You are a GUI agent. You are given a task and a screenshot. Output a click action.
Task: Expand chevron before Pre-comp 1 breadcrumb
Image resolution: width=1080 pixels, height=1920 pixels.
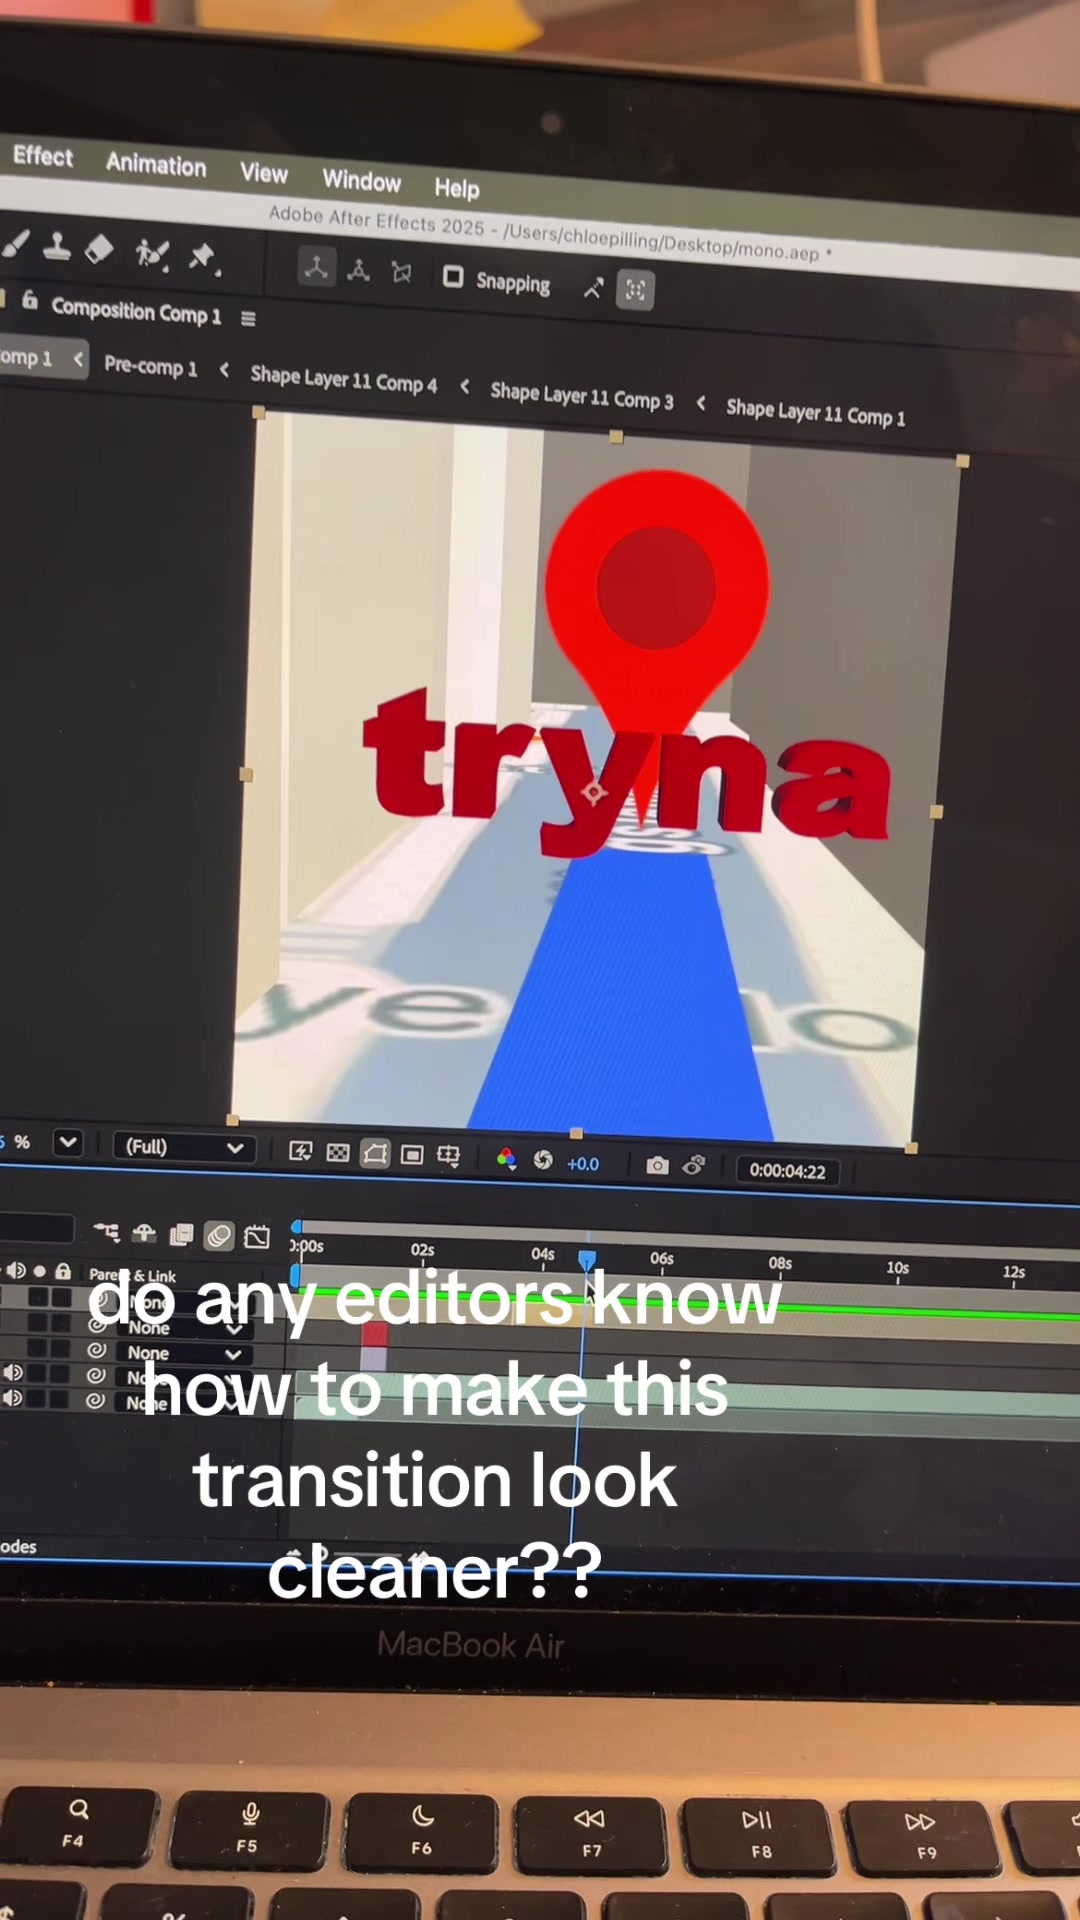[x=78, y=359]
